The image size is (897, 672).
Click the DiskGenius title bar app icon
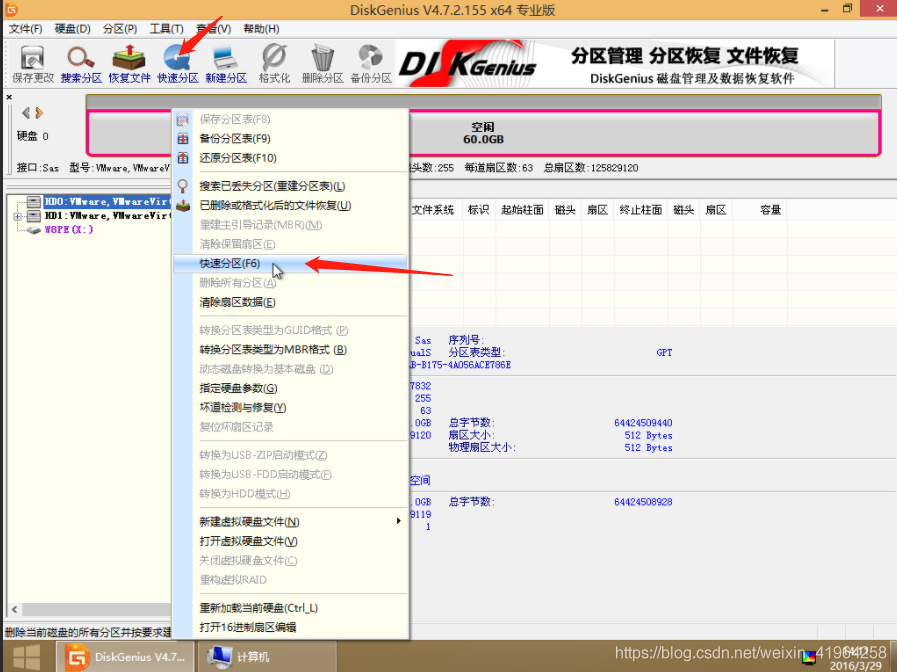point(11,10)
